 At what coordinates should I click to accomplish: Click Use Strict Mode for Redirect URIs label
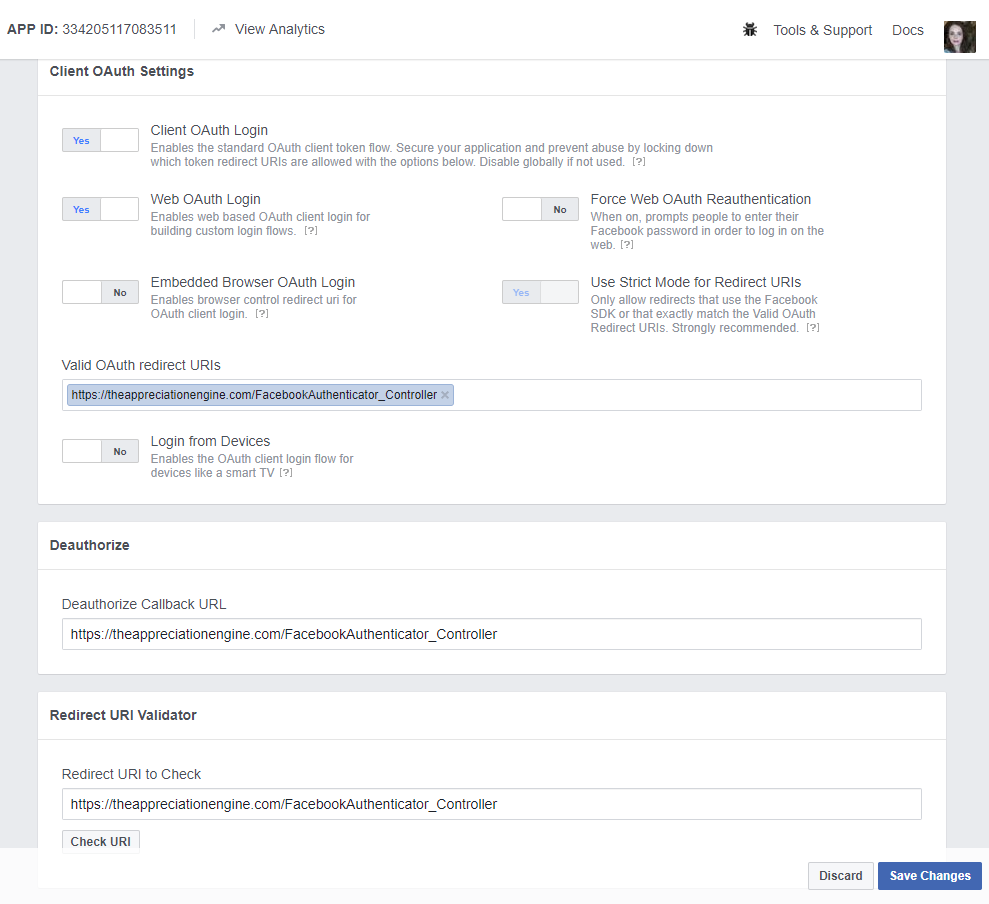[x=696, y=282]
